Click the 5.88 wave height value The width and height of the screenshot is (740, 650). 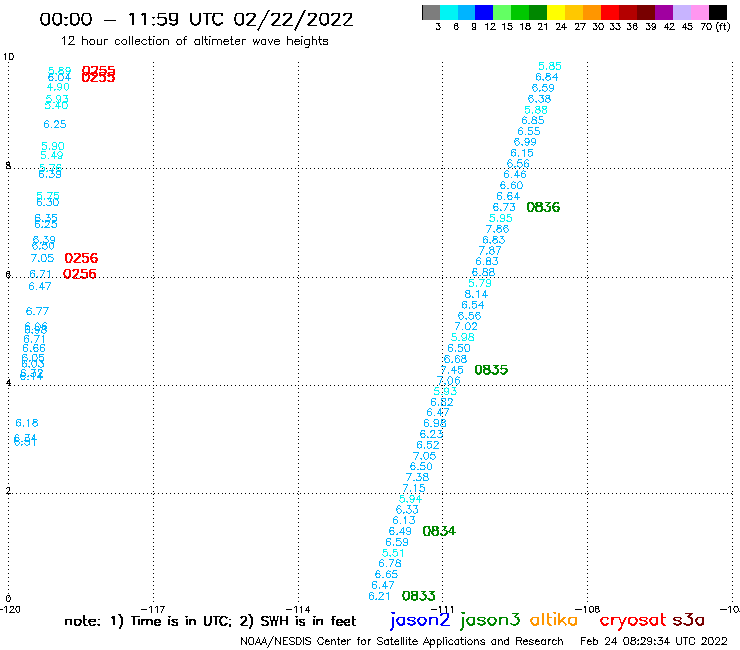(x=536, y=110)
